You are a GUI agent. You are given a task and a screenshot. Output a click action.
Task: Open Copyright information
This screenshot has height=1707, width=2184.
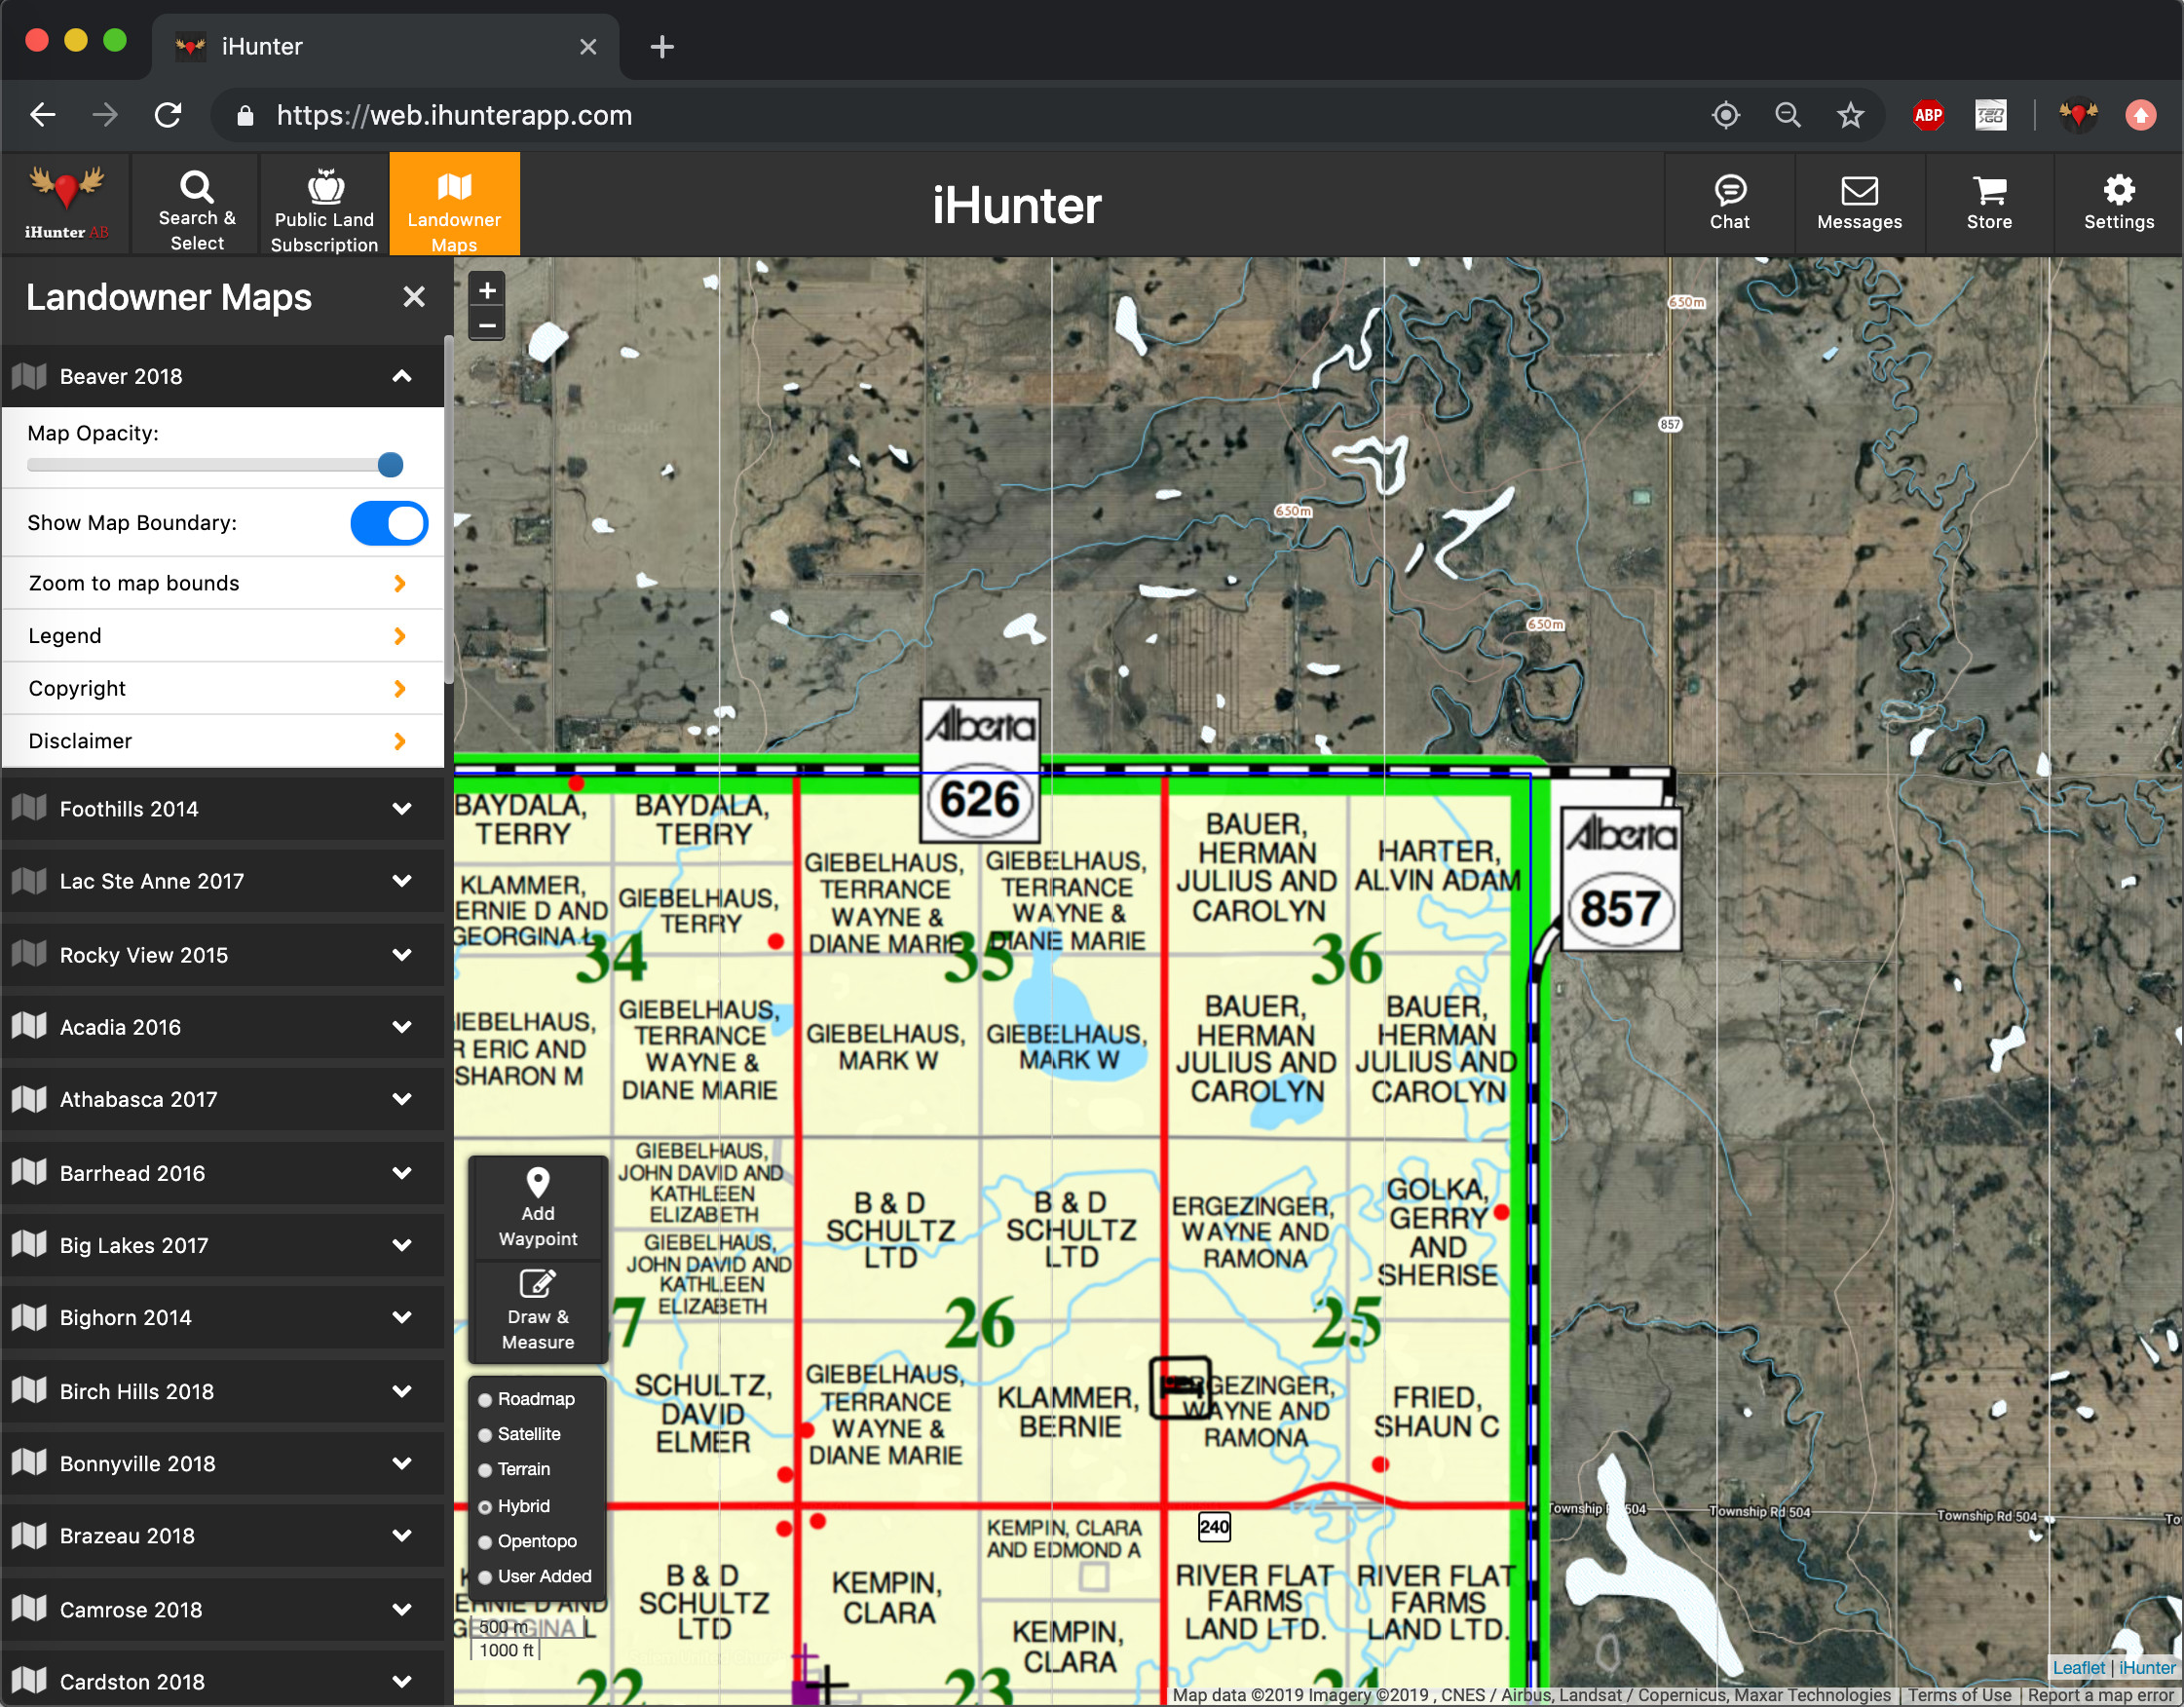coord(222,688)
